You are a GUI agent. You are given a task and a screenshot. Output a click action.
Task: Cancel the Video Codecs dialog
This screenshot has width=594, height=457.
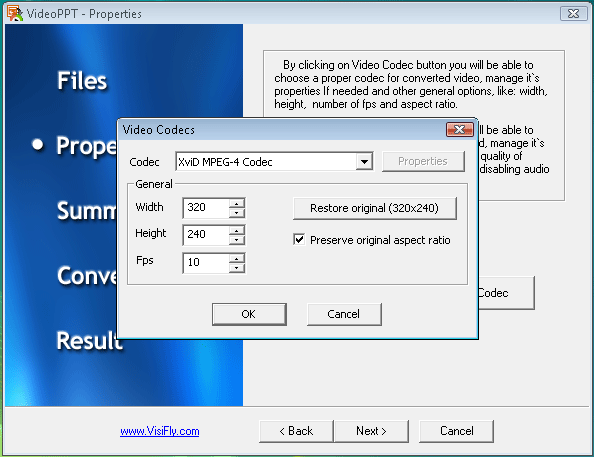click(x=344, y=314)
